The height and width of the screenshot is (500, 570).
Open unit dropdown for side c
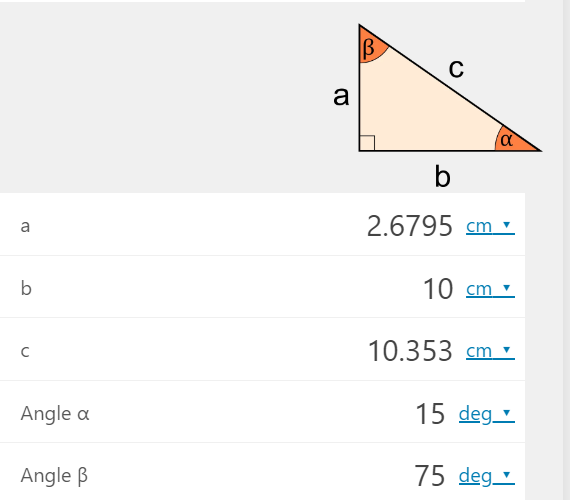[490, 351]
